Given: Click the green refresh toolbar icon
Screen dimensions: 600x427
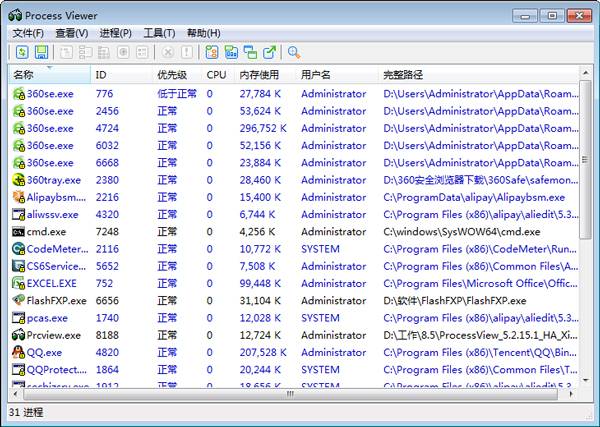Looking at the screenshot, I should point(22,52).
